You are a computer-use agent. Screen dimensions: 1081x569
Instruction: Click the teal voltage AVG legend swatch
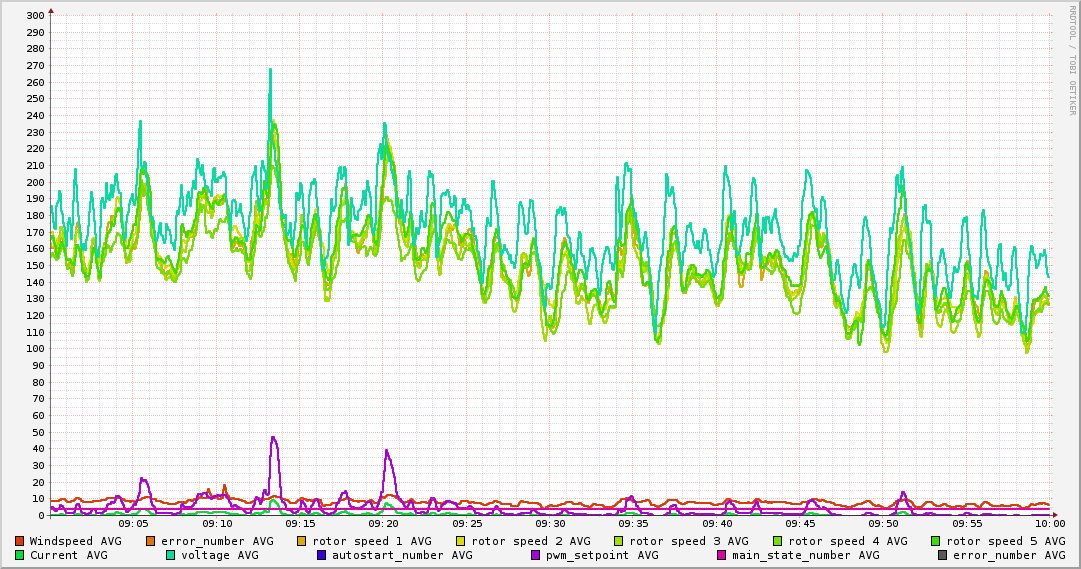click(x=170, y=555)
